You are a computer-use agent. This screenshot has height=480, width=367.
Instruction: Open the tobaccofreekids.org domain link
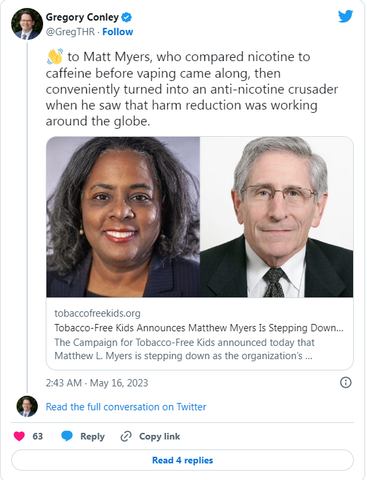(x=97, y=313)
